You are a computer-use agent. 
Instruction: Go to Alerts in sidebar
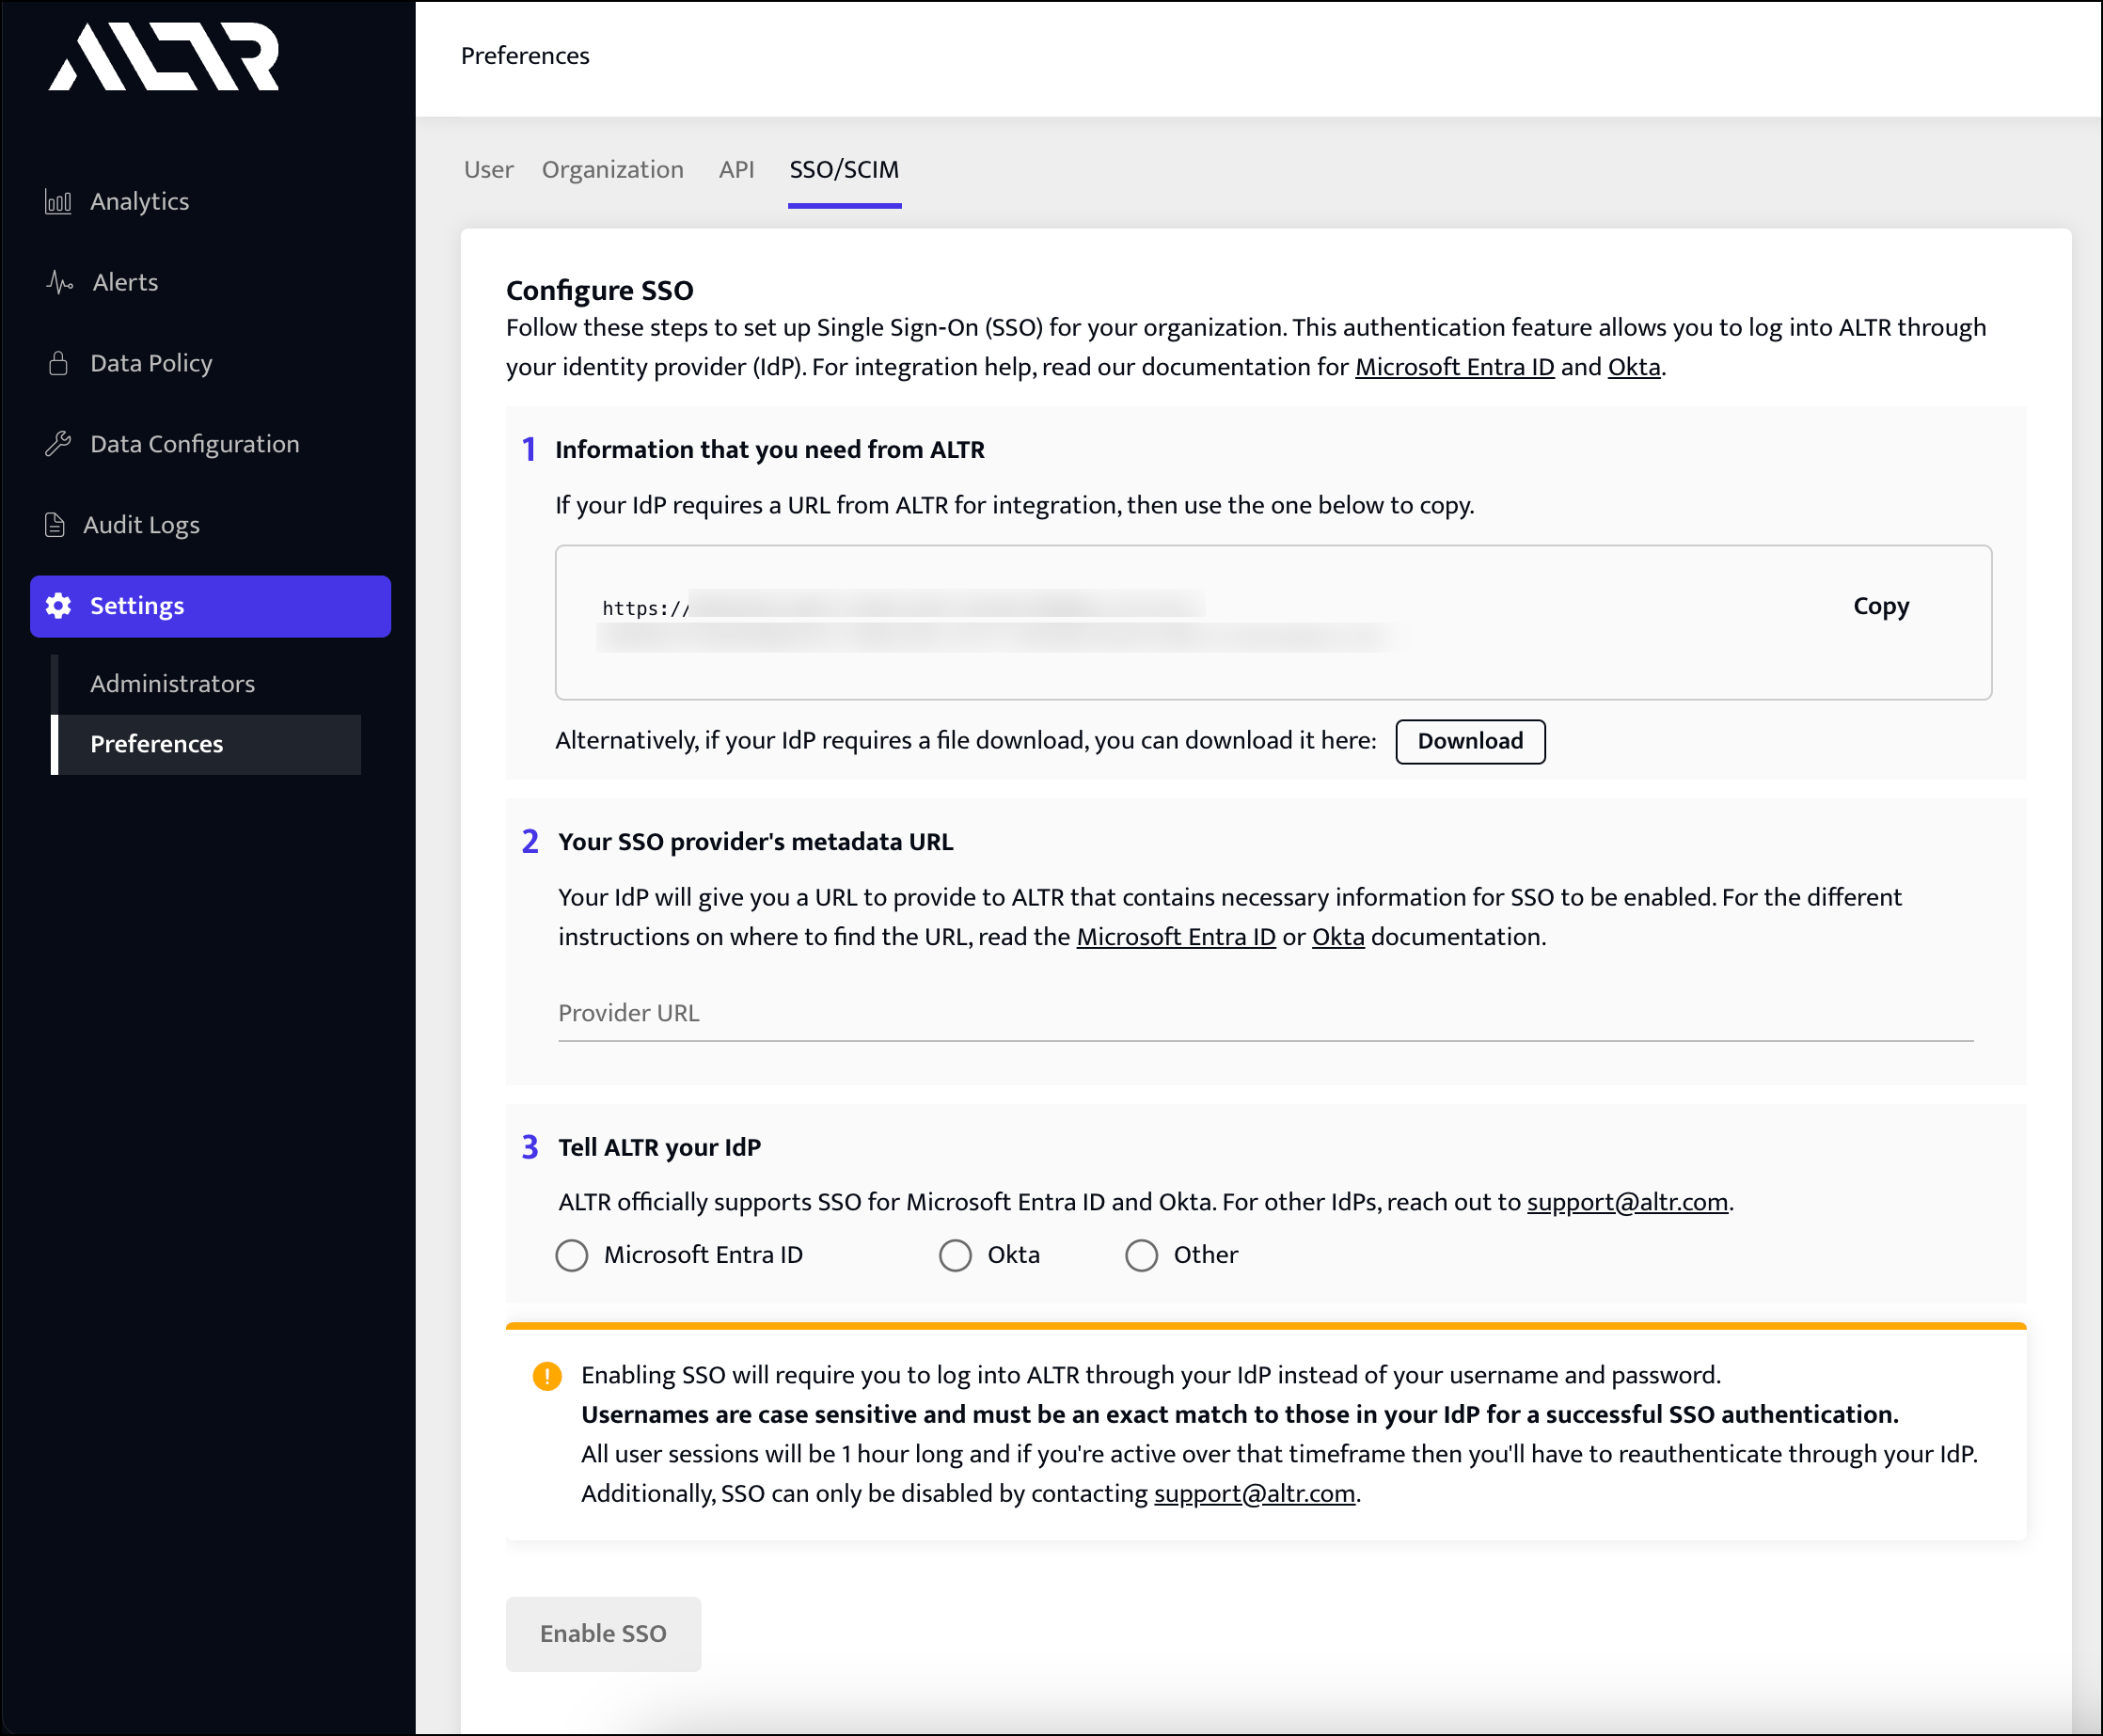pyautogui.click(x=125, y=283)
